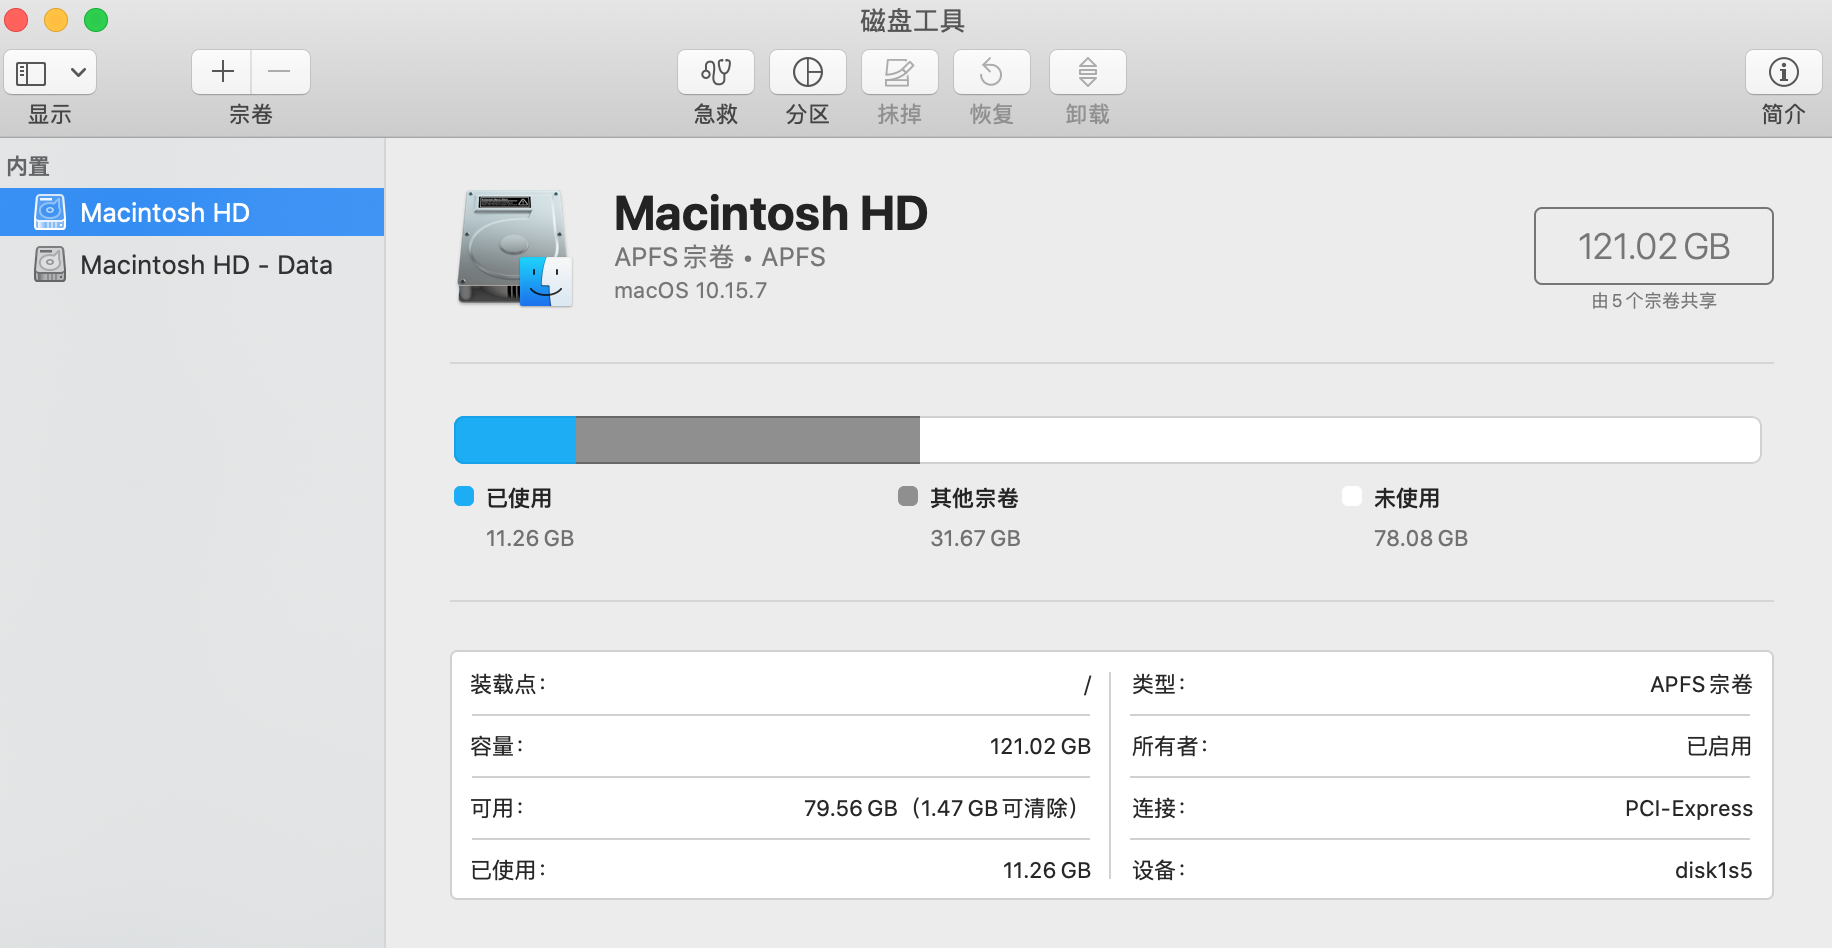Open the 显示 view options dropdown

(75, 72)
